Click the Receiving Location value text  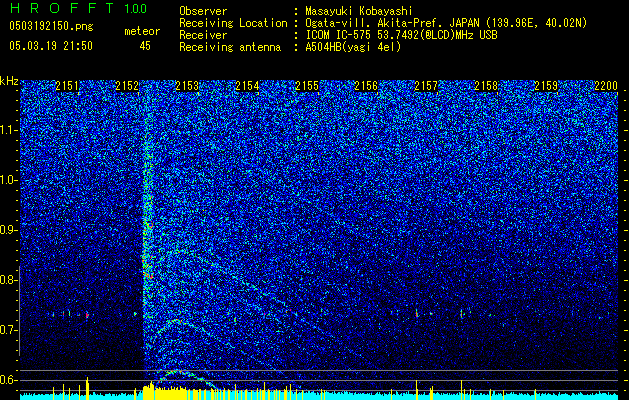pyautogui.click(x=446, y=23)
